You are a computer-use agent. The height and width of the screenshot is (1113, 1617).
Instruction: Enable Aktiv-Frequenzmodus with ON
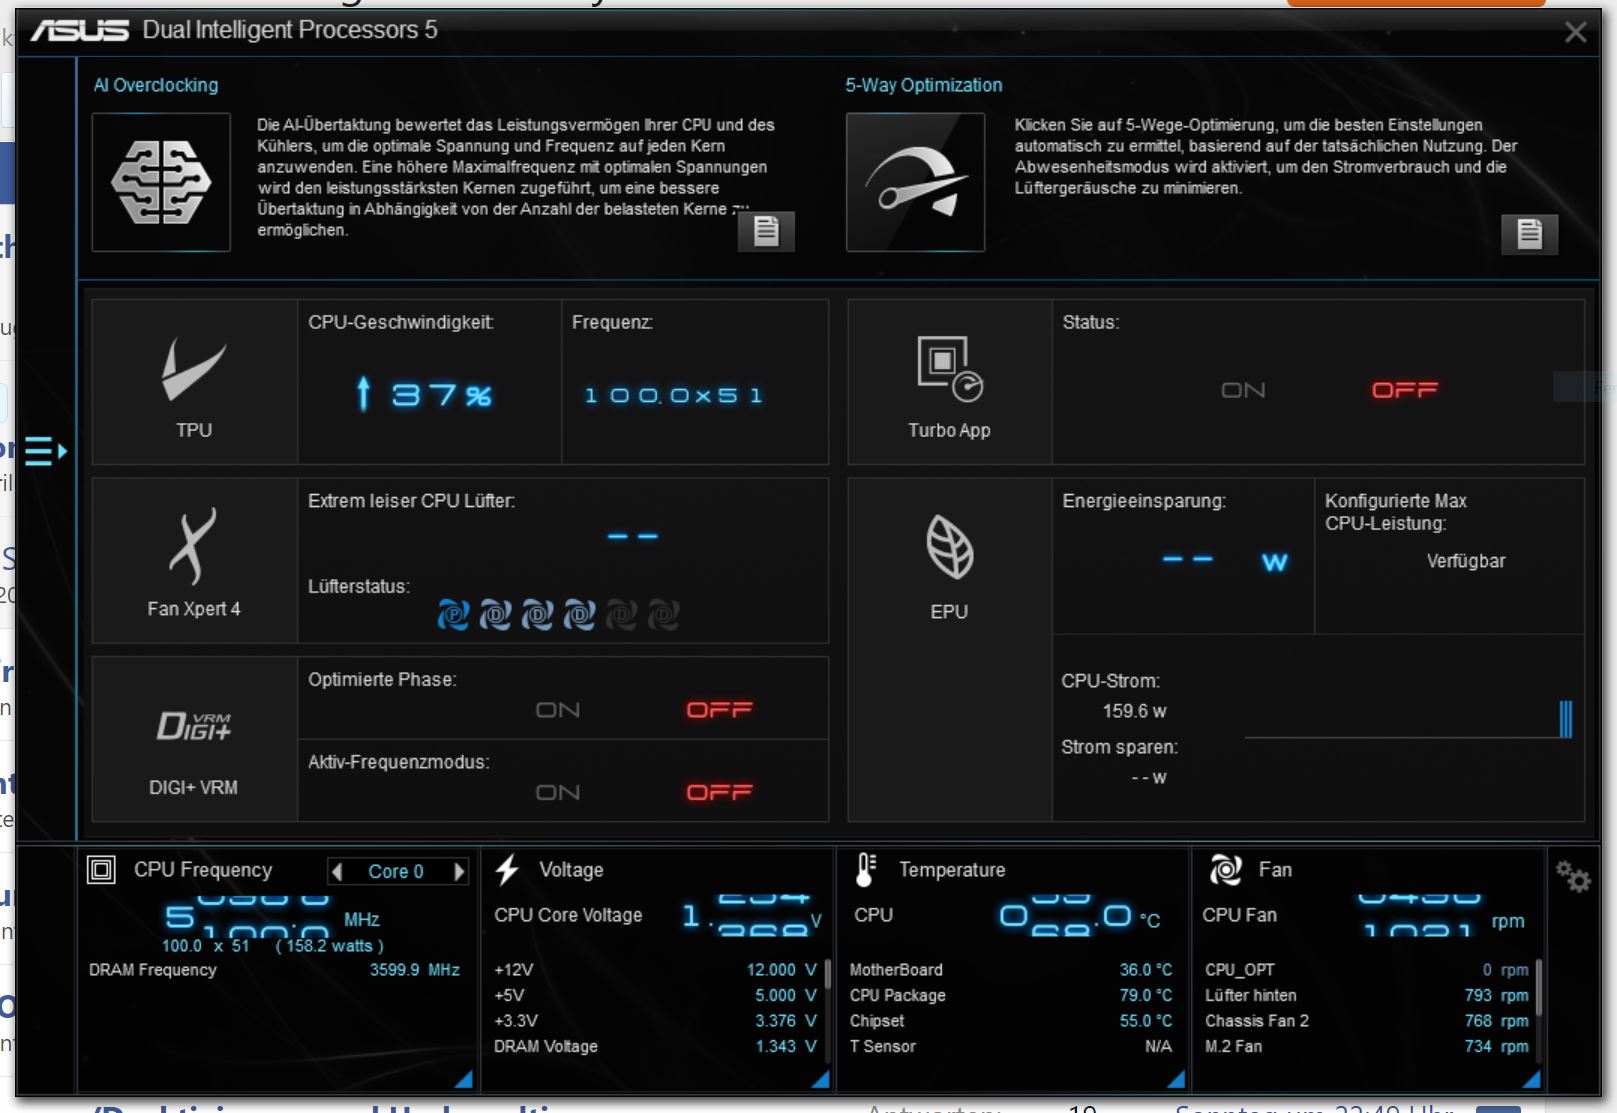(558, 793)
